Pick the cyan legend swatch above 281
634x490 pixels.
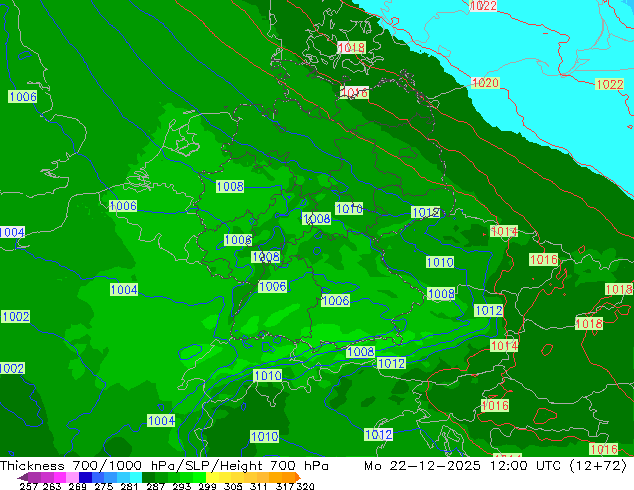coord(136,477)
